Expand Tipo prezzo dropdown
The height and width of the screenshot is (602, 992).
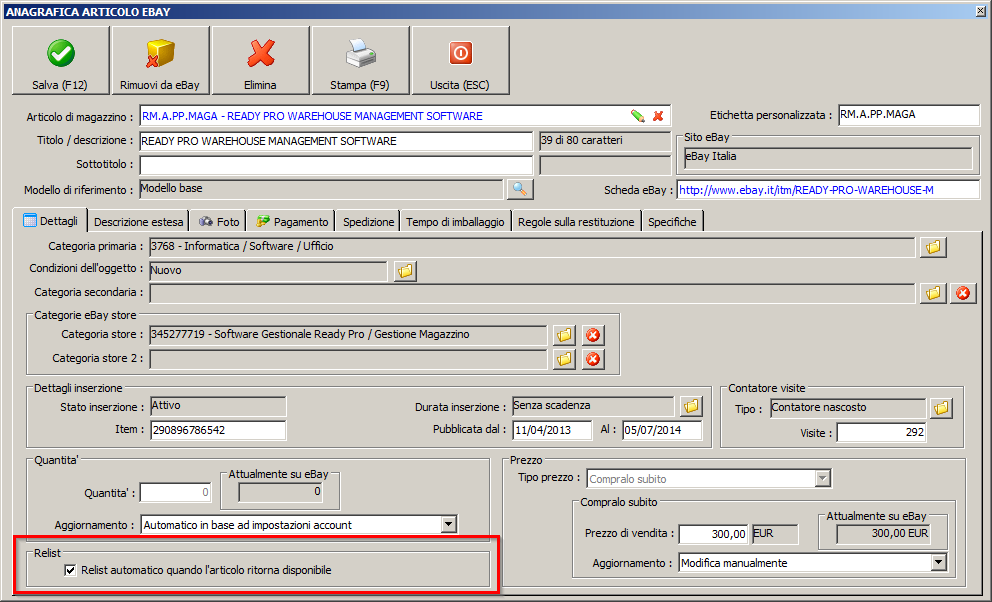pos(822,479)
